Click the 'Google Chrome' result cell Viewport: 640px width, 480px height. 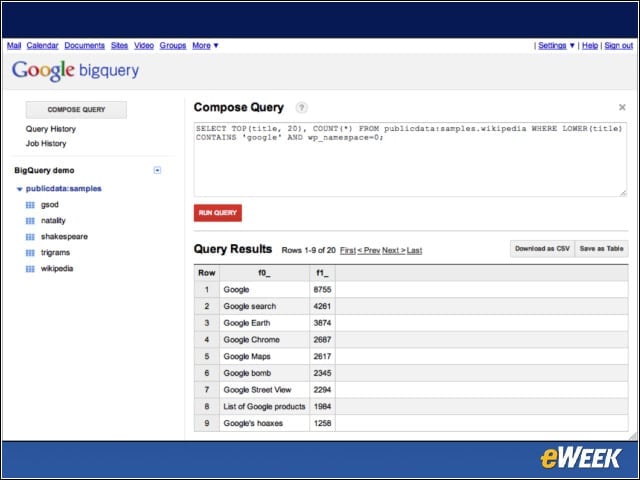pos(264,340)
